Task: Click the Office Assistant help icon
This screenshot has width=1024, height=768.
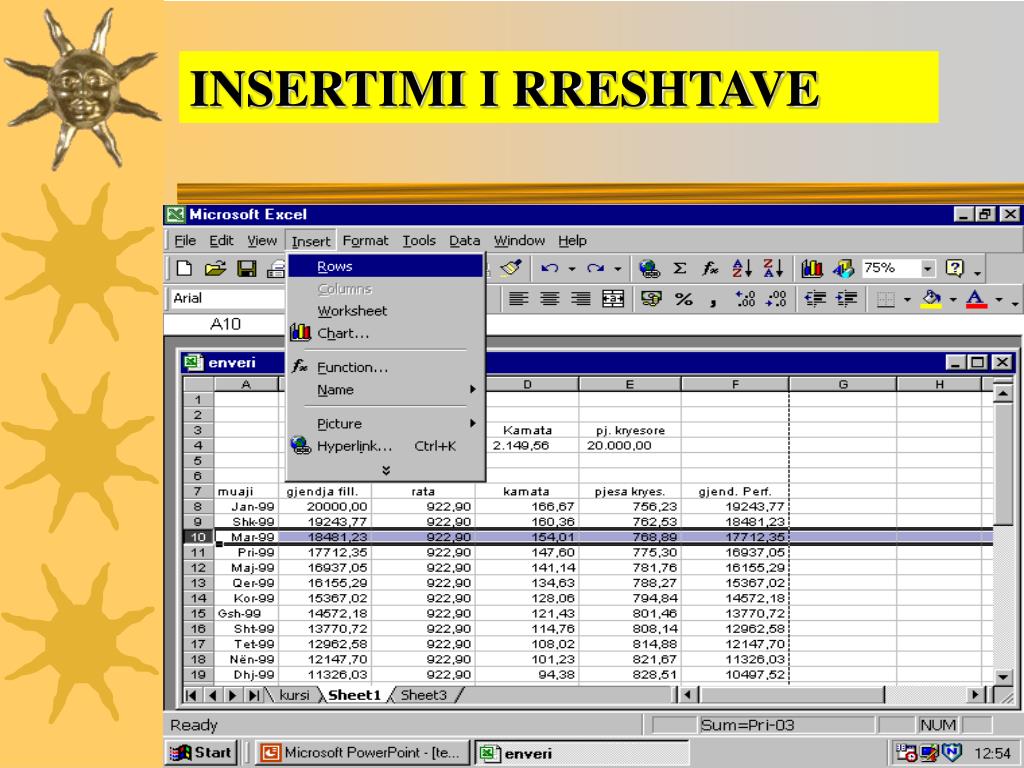Action: tap(954, 268)
